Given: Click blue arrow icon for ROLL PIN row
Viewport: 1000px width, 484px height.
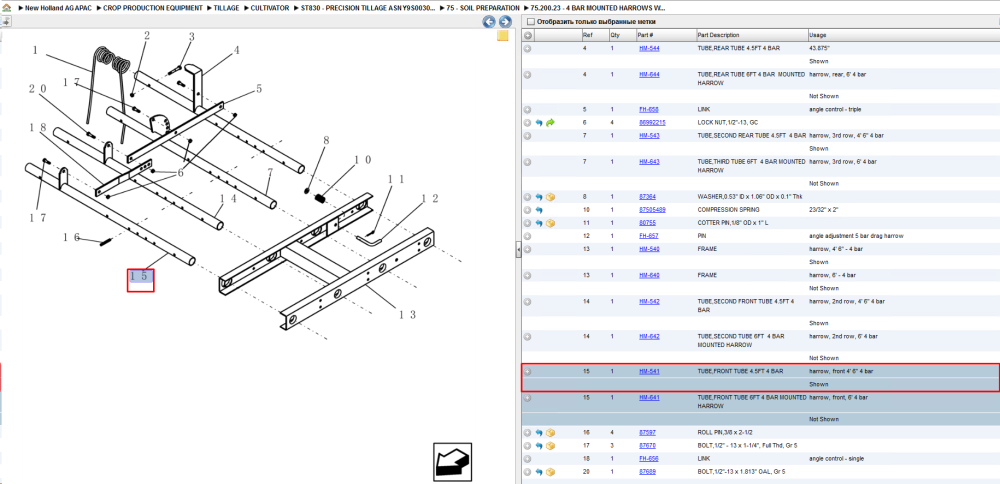Looking at the screenshot, I should pyautogui.click(x=539, y=432).
